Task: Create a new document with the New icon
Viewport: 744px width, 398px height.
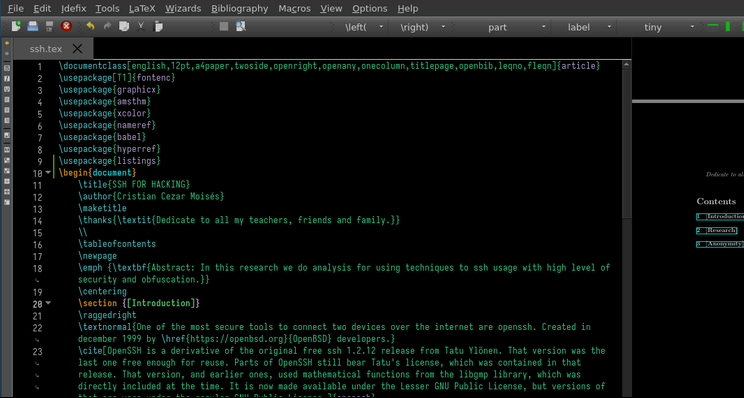Action: click(17, 27)
